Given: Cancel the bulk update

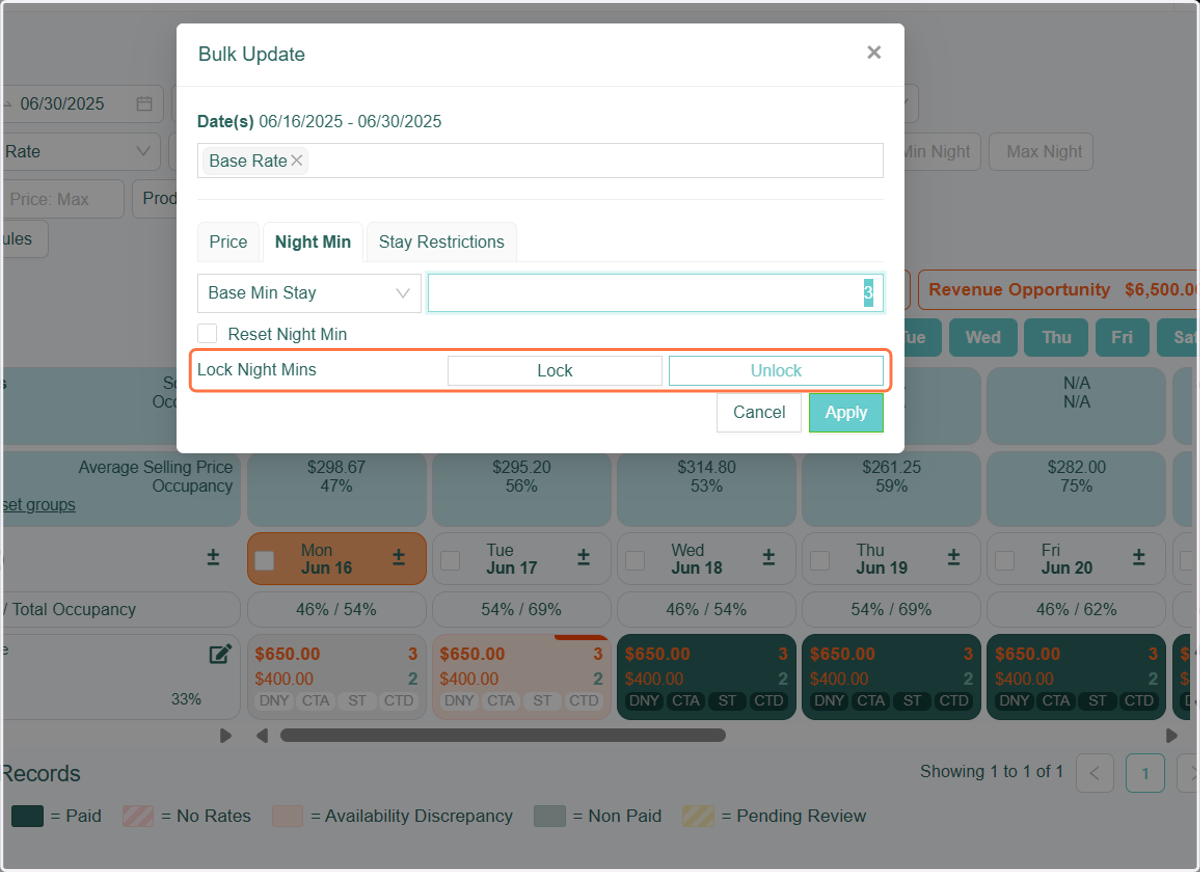Looking at the screenshot, I should pos(759,412).
